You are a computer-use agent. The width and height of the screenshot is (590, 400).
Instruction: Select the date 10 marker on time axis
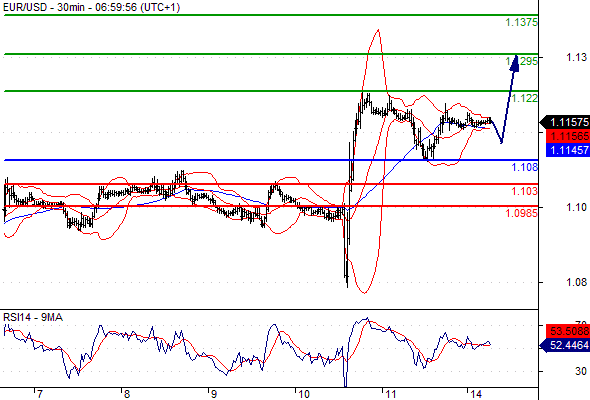coord(303,394)
